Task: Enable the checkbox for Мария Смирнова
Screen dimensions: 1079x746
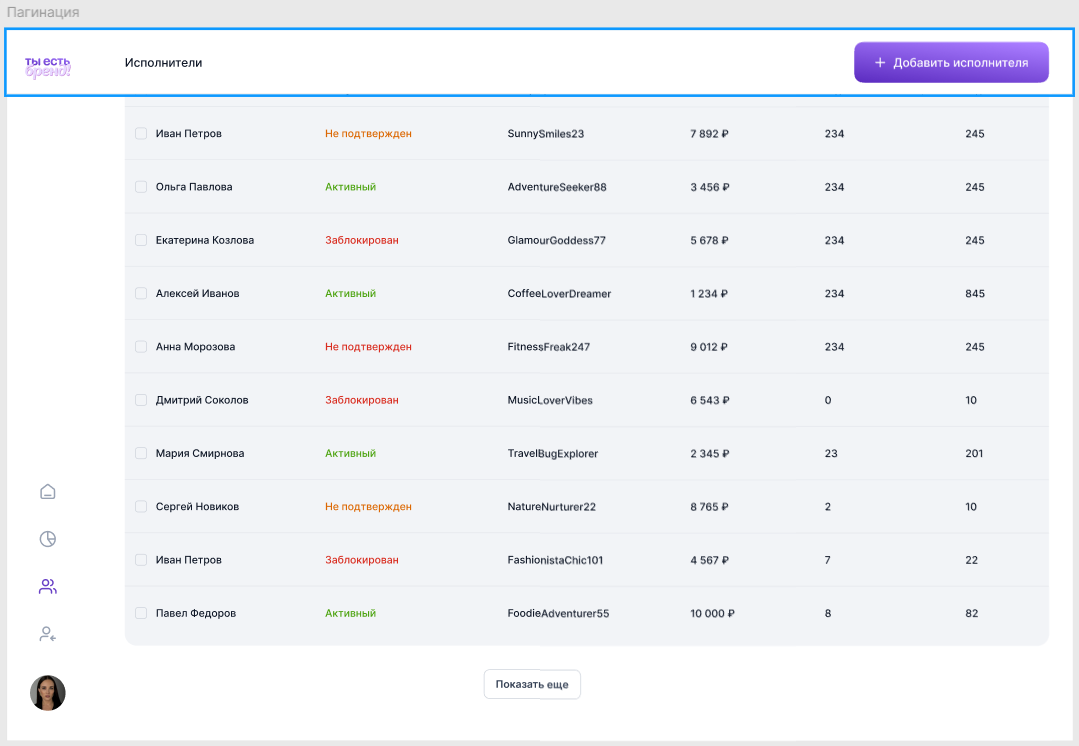Action: pos(141,453)
